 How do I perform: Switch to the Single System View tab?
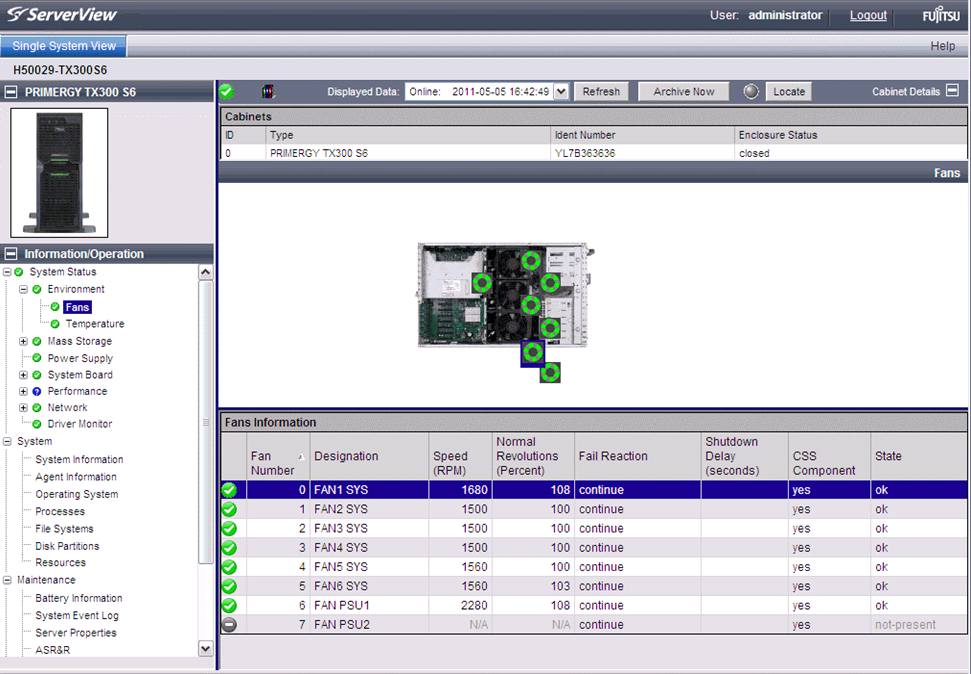[64, 46]
